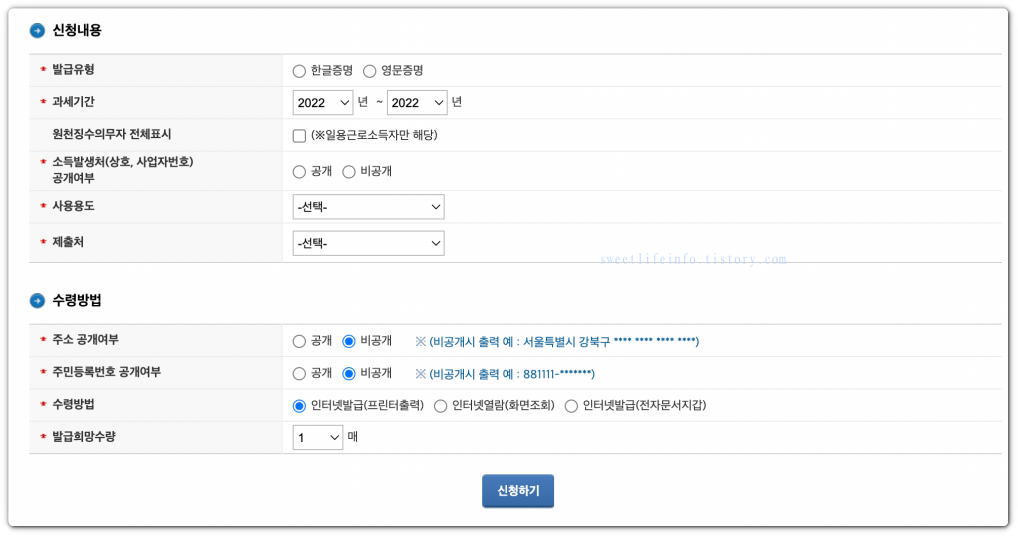Open the 사용용도 -선택- dropdown
Screen dimensions: 1018x536
[368, 207]
